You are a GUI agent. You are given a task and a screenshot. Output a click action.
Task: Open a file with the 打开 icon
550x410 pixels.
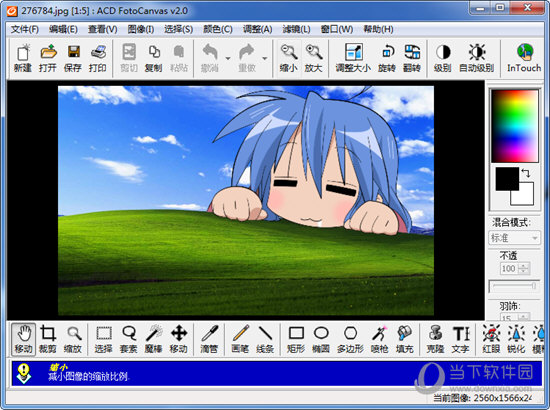pos(48,58)
